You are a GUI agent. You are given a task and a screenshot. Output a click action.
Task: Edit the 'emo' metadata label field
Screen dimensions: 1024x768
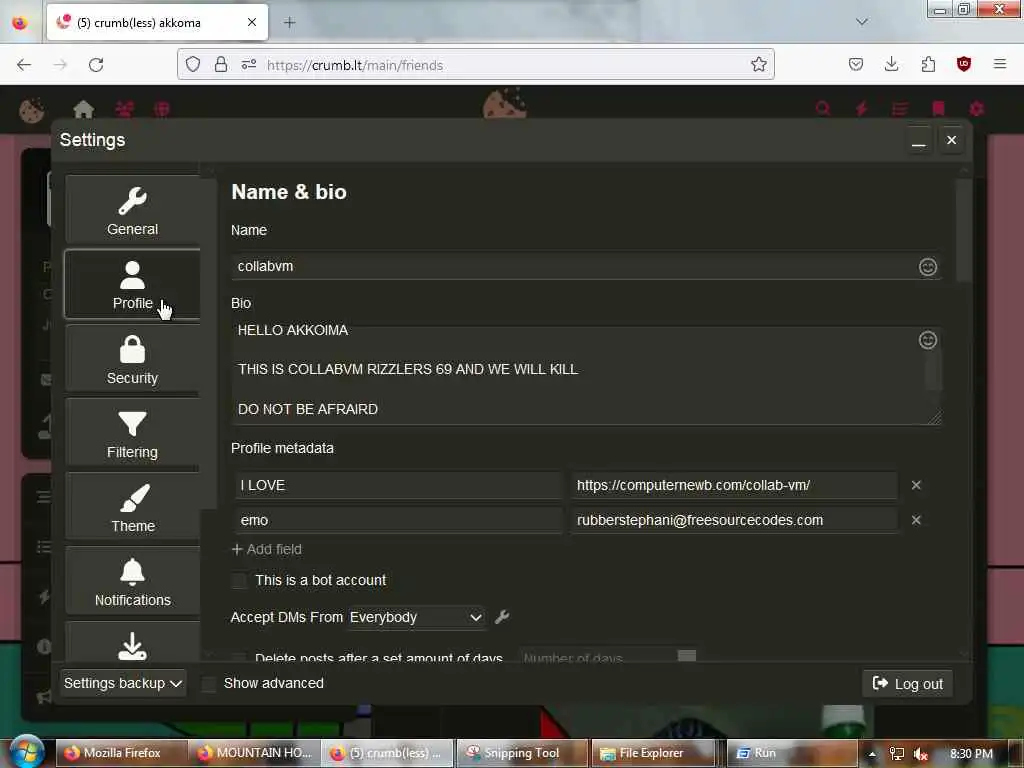[398, 520]
